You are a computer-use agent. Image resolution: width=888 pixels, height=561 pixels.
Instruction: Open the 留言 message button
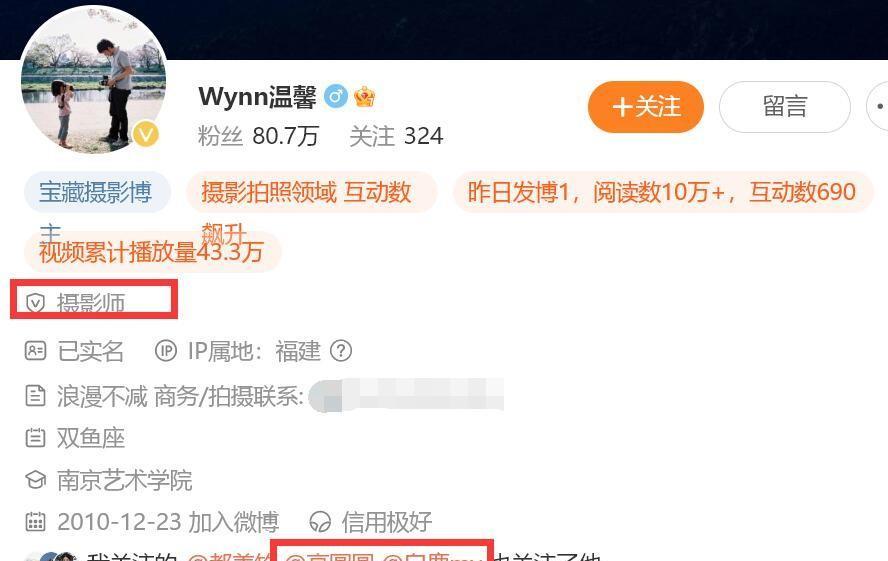[784, 106]
